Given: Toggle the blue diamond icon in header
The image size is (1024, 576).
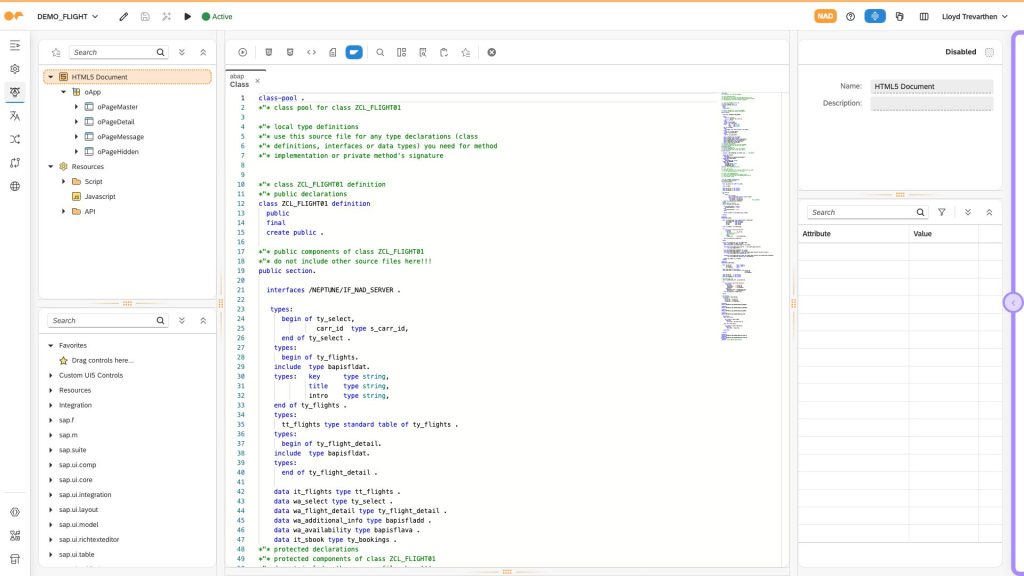Looking at the screenshot, I should click(x=875, y=16).
